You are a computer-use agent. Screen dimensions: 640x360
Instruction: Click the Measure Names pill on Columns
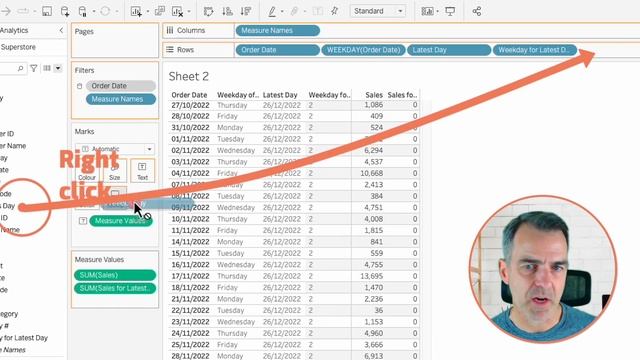[278, 31]
